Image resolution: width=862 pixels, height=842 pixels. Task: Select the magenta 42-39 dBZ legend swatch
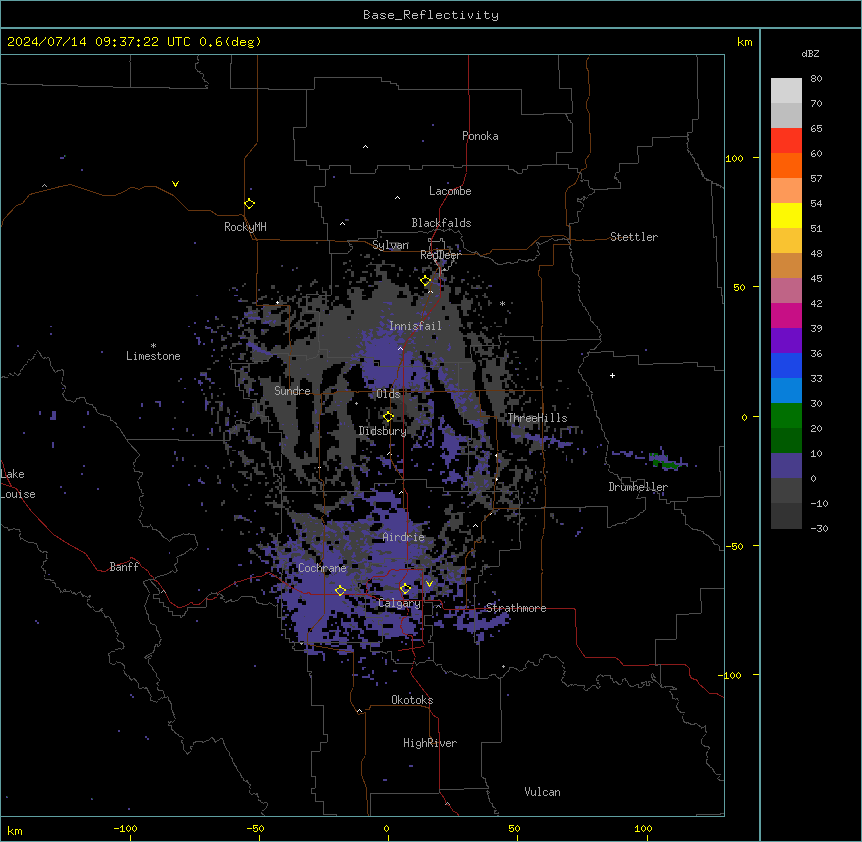[x=786, y=315]
